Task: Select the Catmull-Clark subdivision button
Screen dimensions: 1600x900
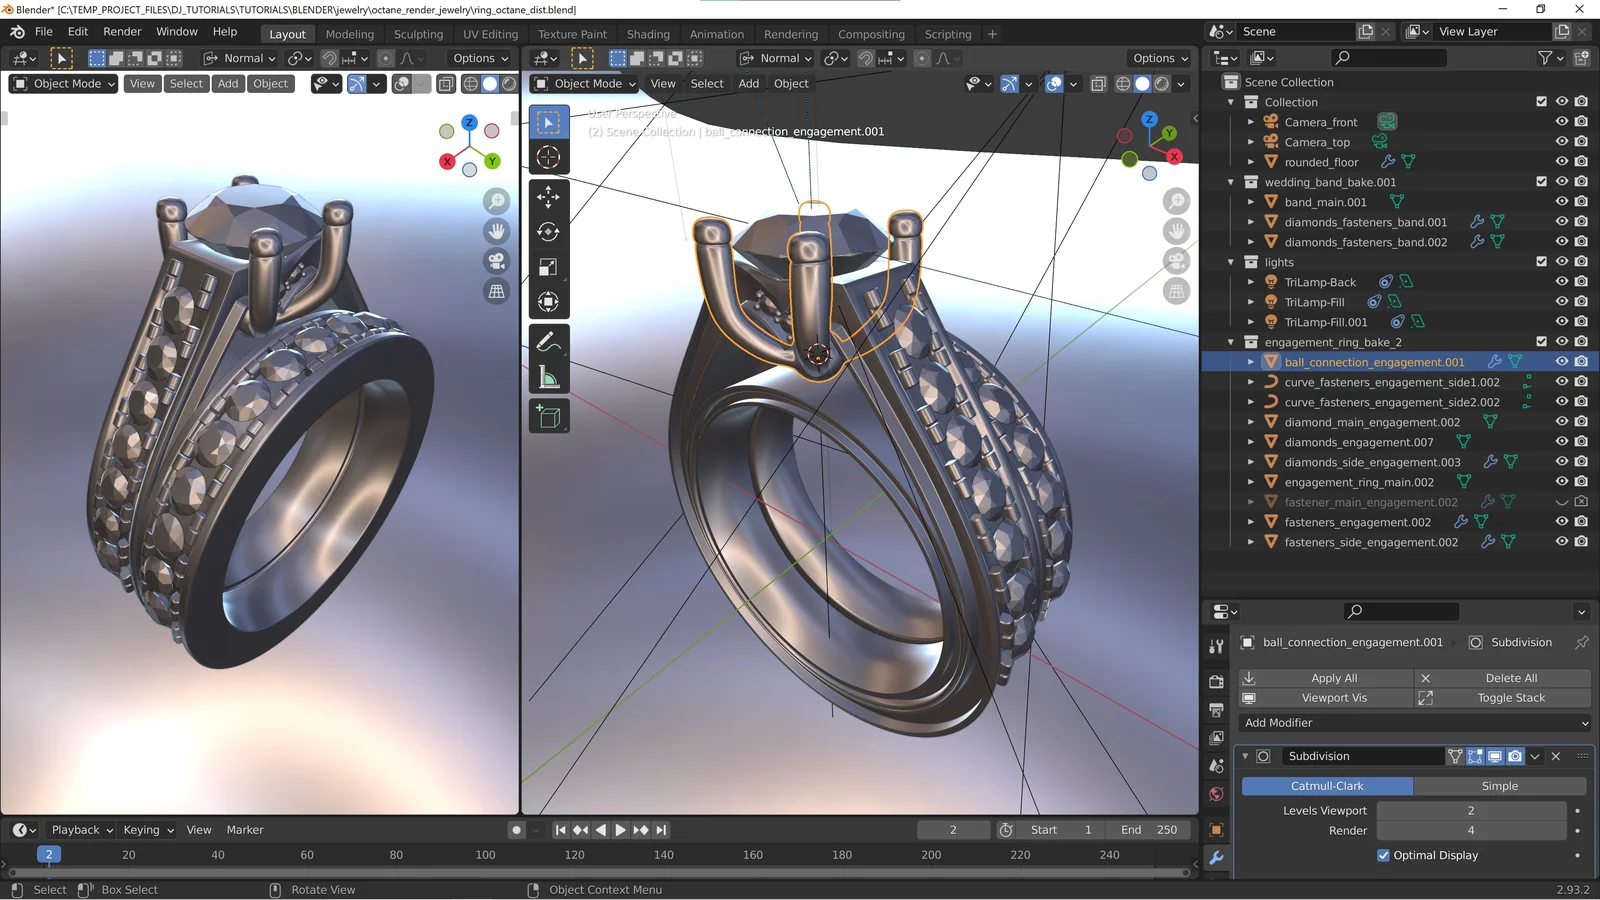Action: pyautogui.click(x=1329, y=786)
